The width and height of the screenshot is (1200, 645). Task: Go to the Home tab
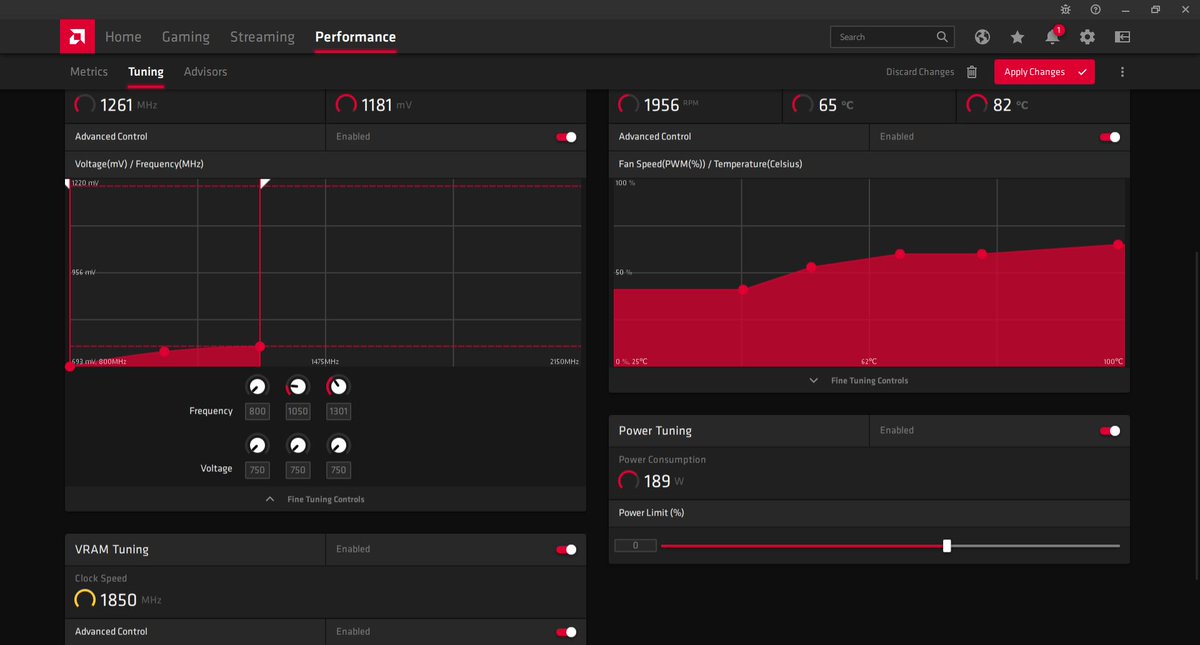(x=123, y=37)
